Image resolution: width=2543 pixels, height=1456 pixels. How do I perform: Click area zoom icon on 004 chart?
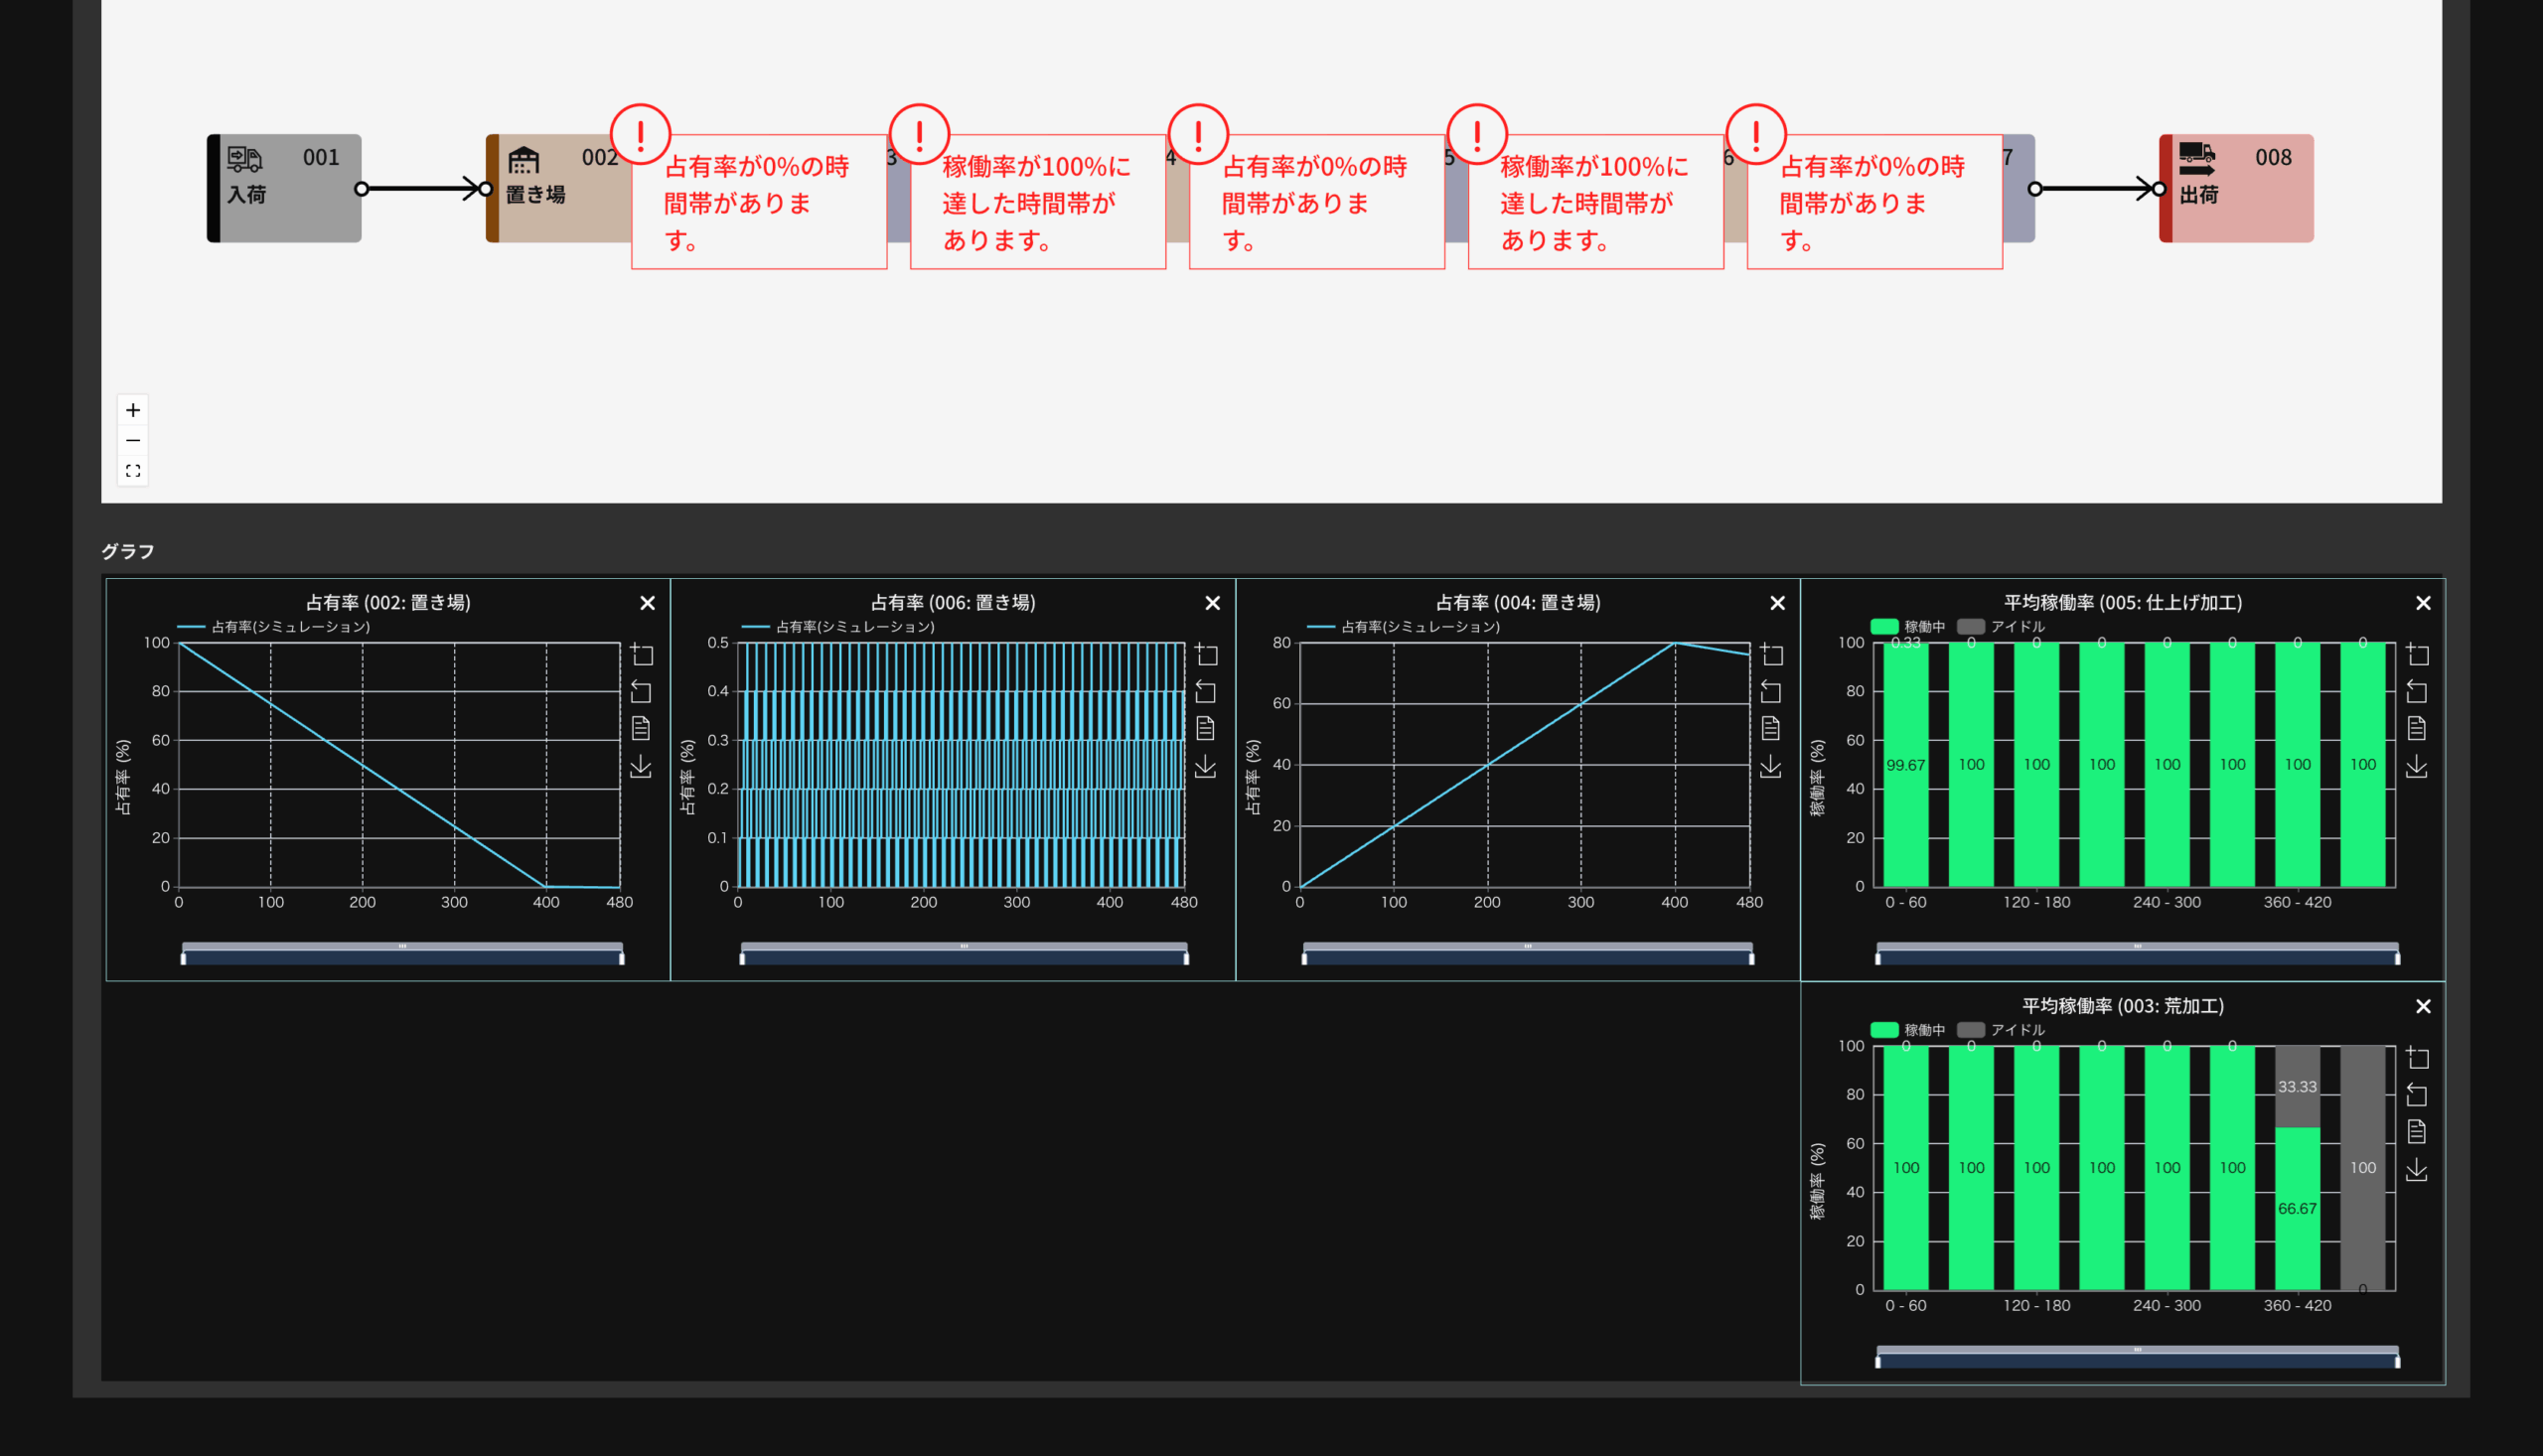1772,655
